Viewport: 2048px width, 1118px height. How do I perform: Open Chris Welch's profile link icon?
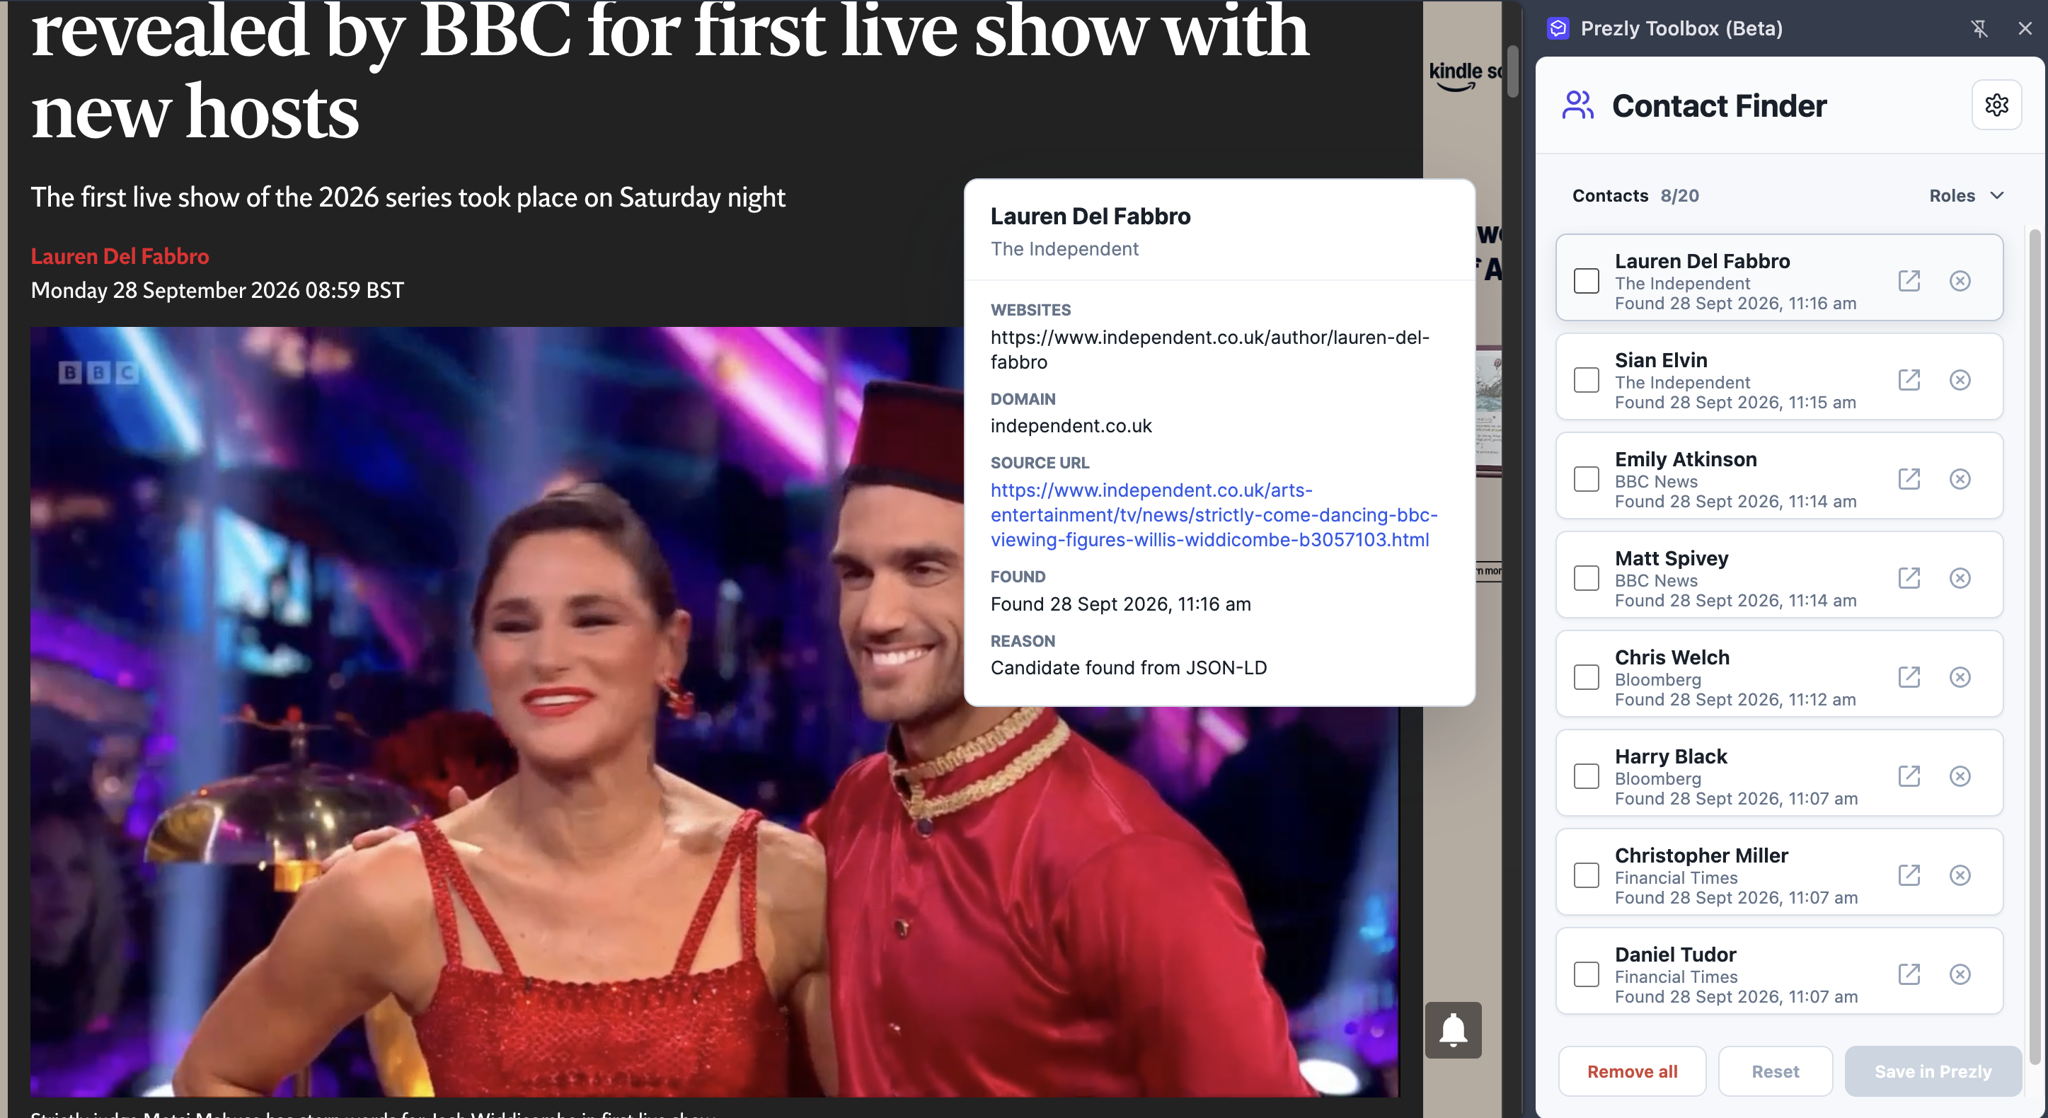(1909, 677)
